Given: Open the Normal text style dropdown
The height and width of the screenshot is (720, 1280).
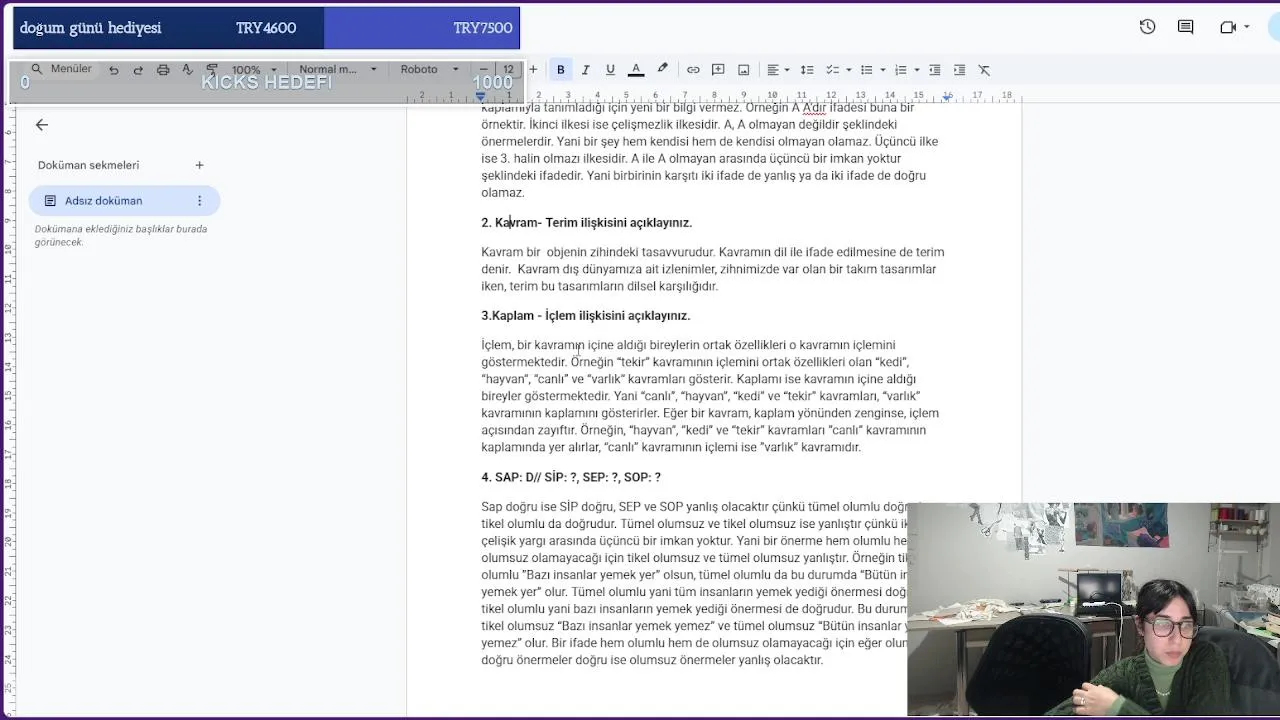Looking at the screenshot, I should pos(337,69).
